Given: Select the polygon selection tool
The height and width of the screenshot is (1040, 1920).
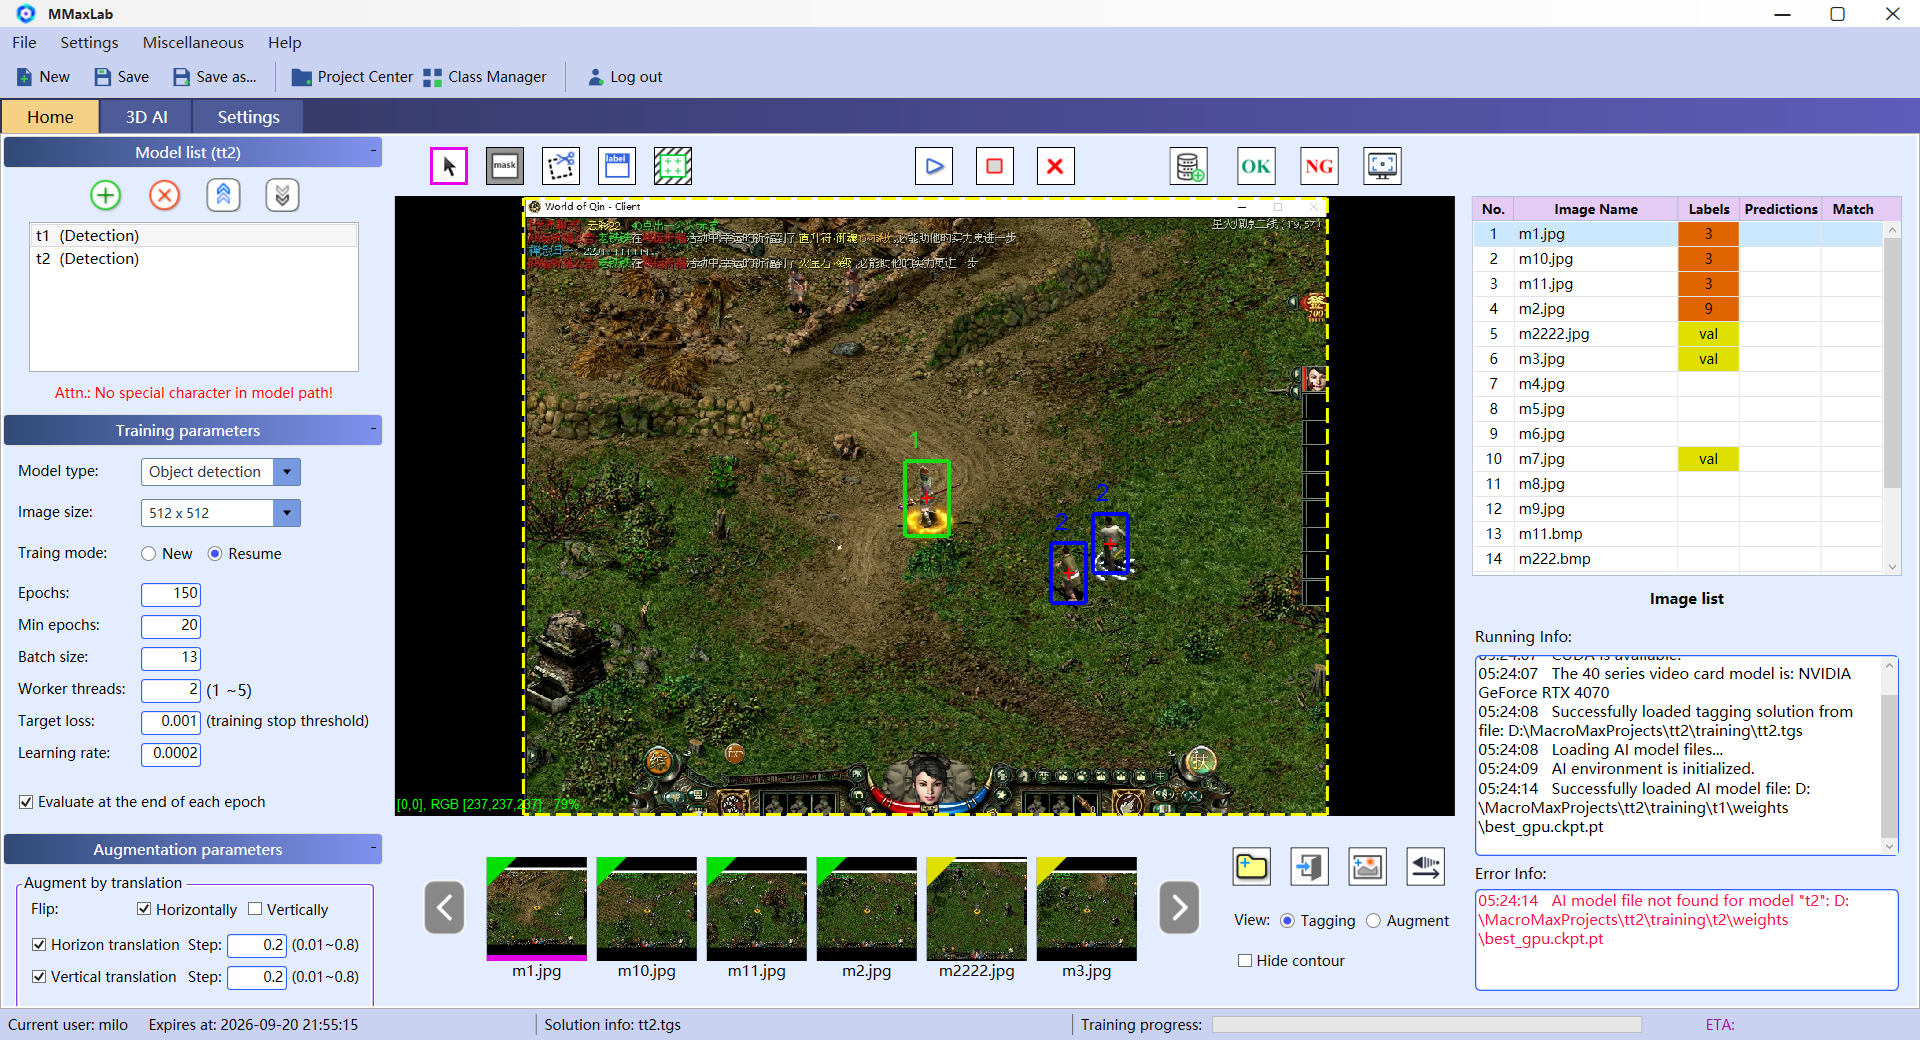Looking at the screenshot, I should tap(561, 166).
